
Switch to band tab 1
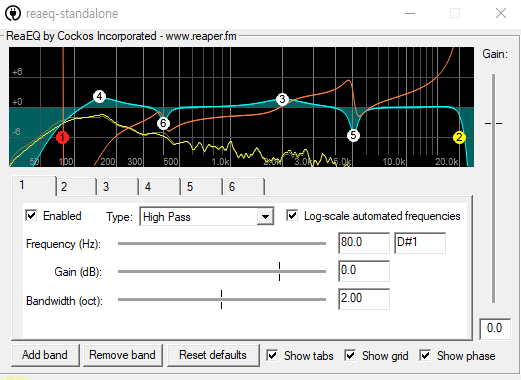pyautogui.click(x=34, y=185)
